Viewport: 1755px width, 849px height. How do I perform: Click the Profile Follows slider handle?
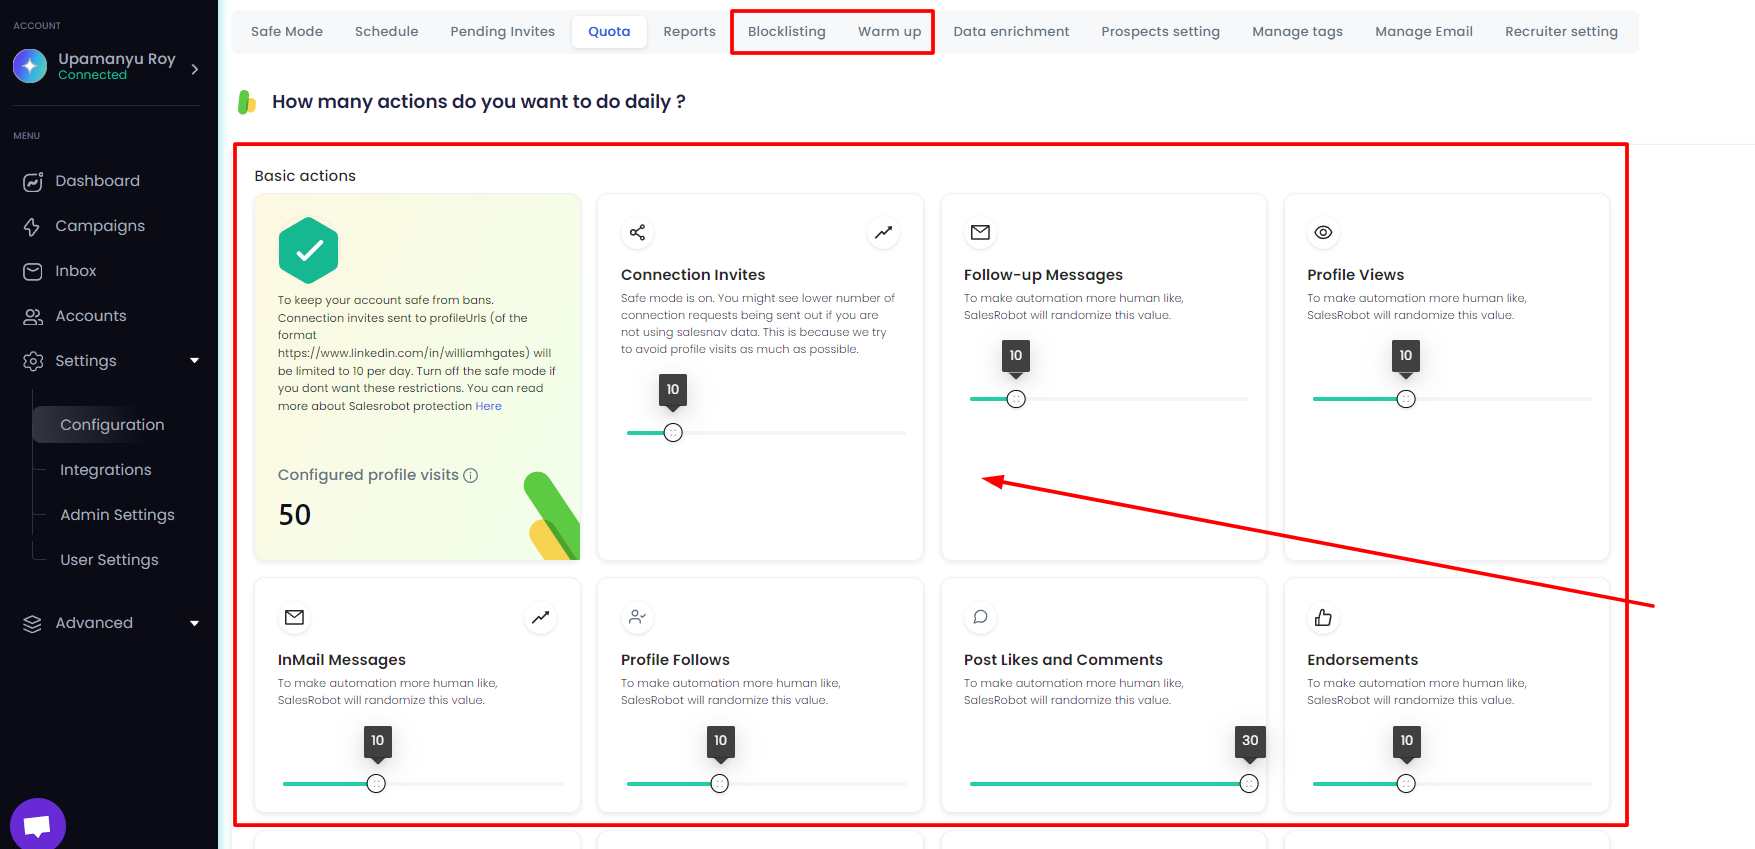(x=720, y=784)
